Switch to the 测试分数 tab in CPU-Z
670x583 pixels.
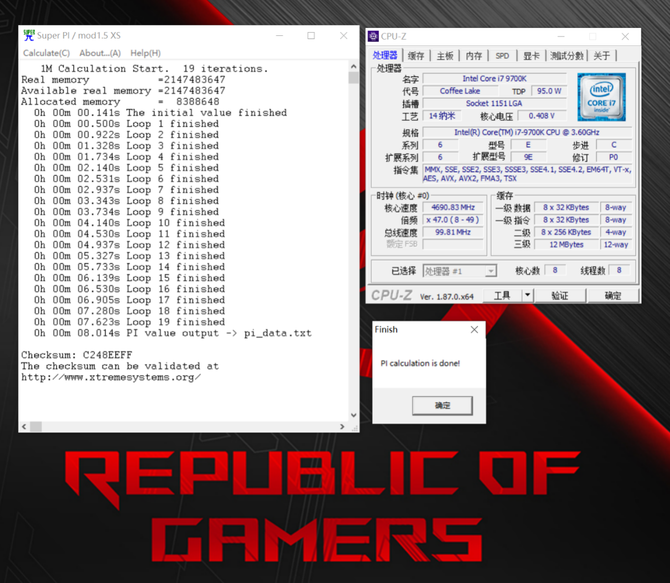tap(567, 56)
